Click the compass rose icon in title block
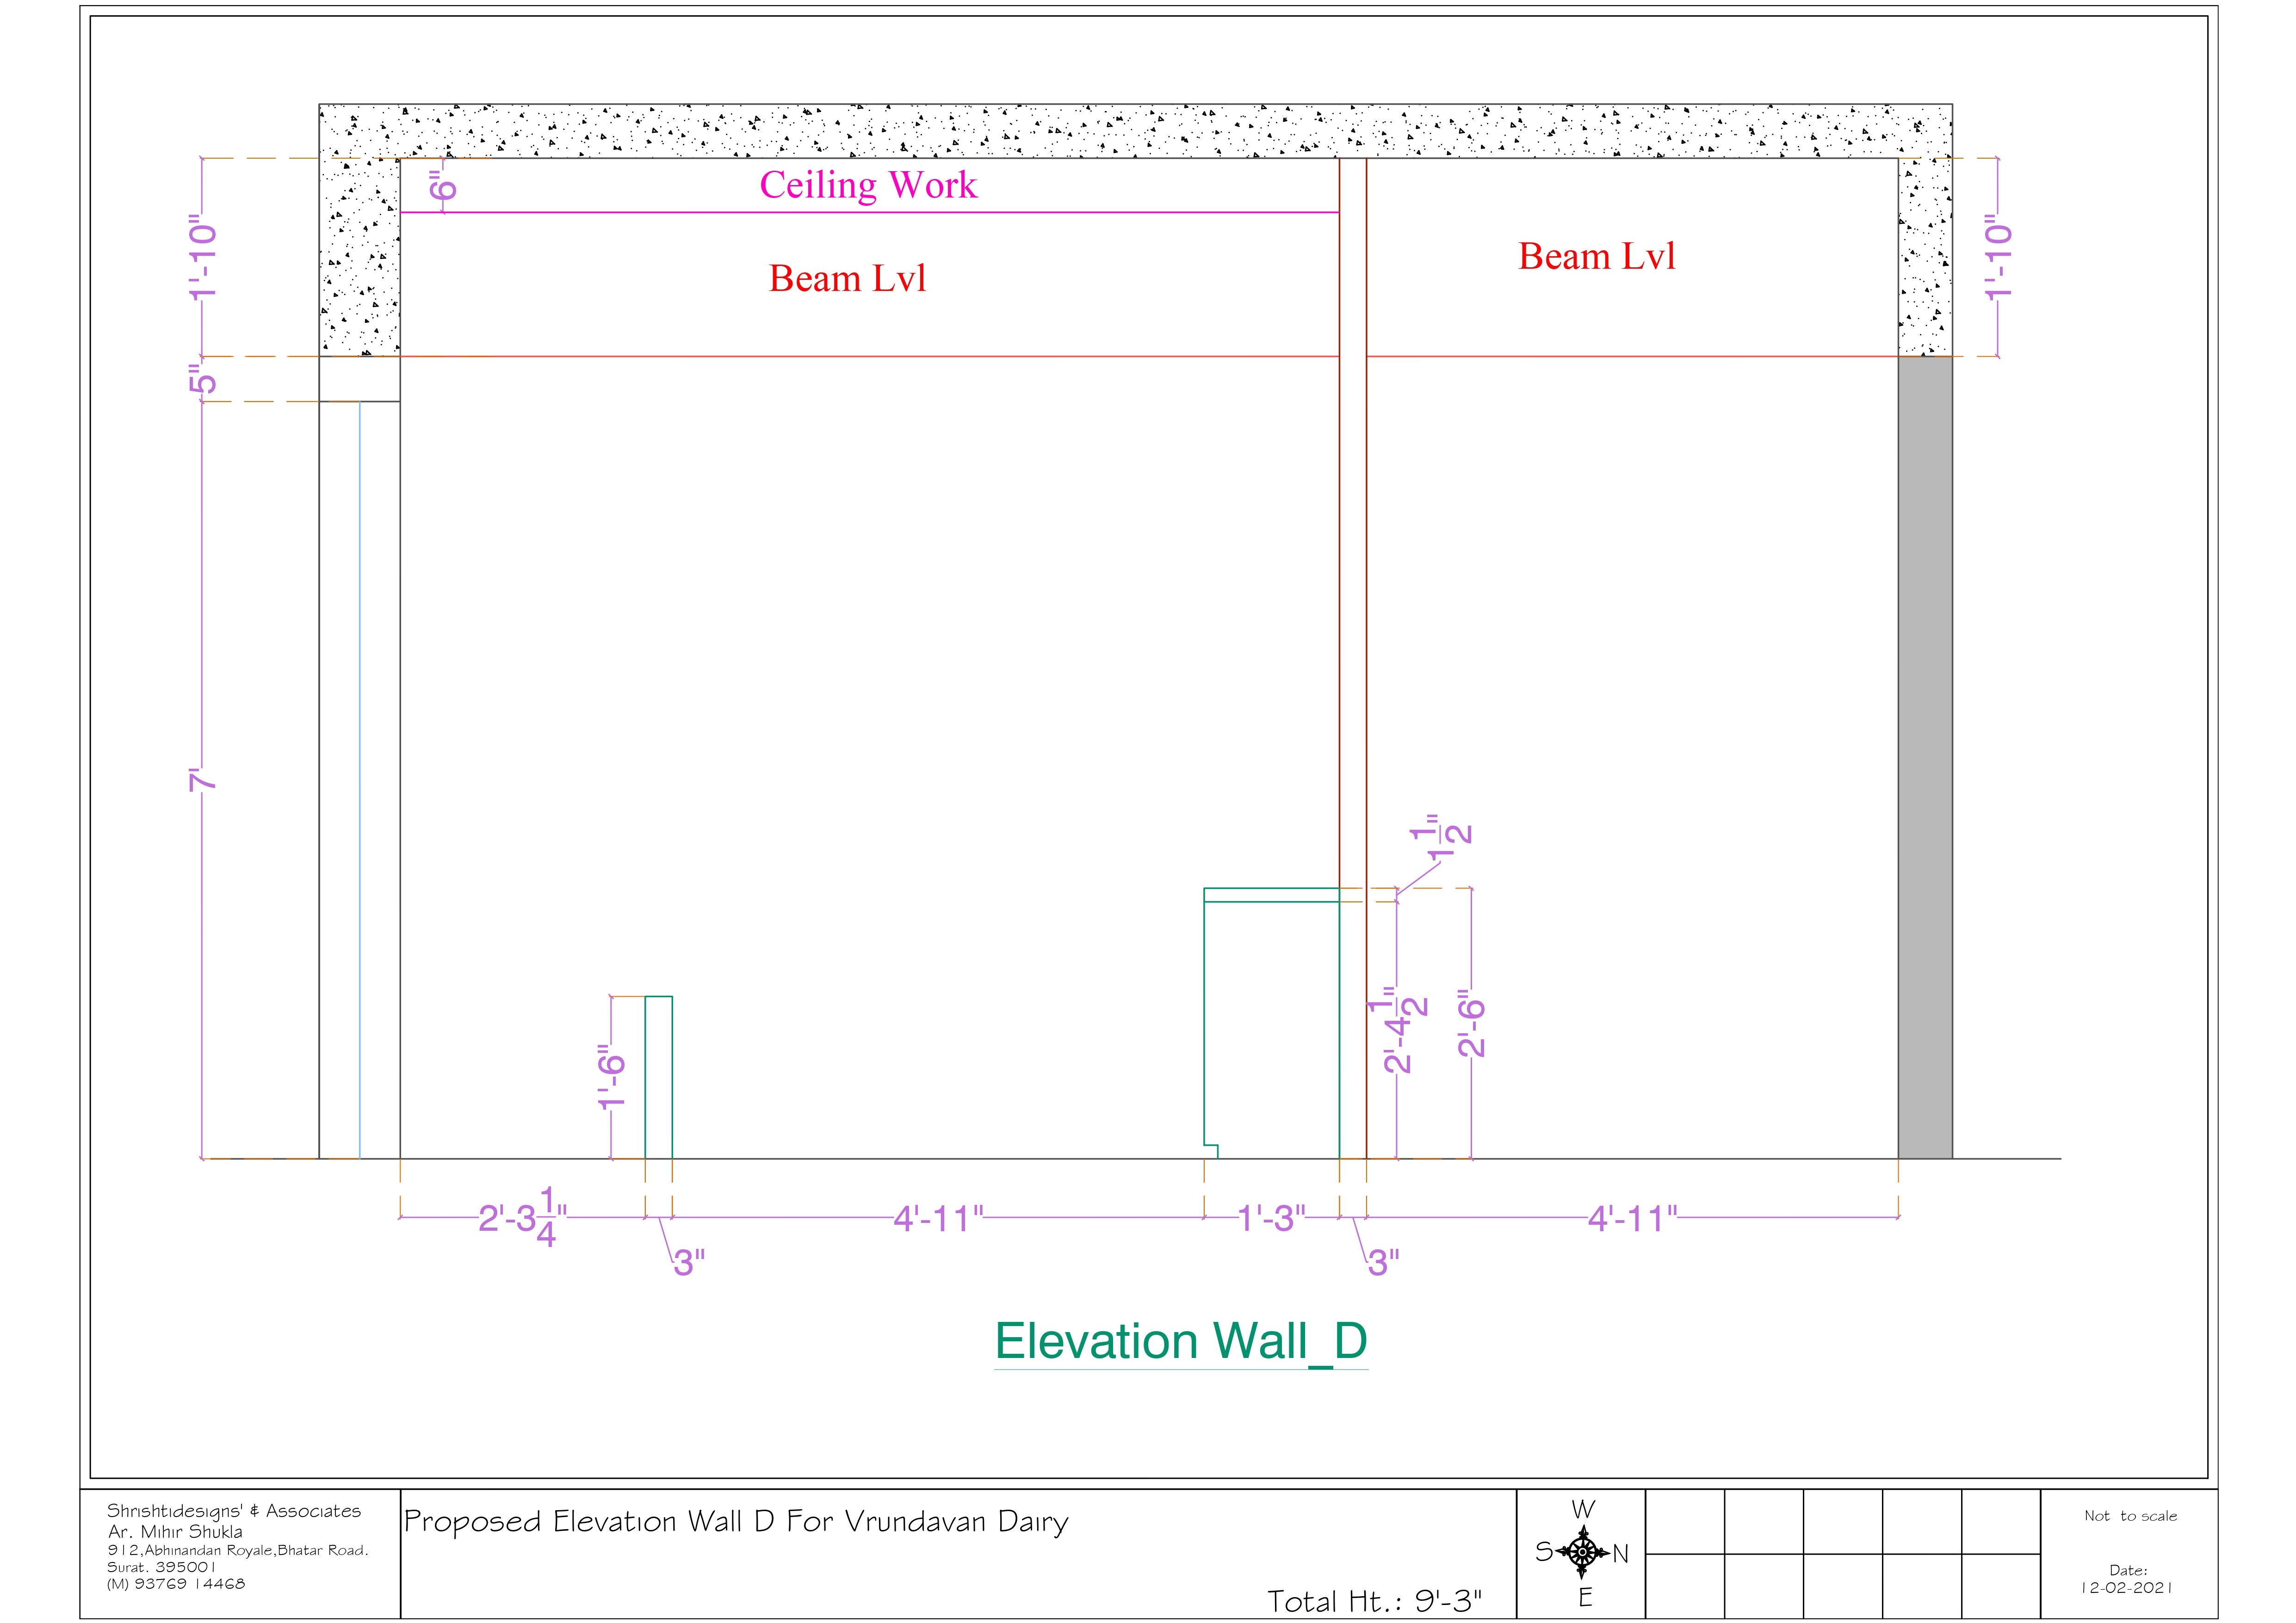The image size is (2296, 1623). click(x=1582, y=1552)
